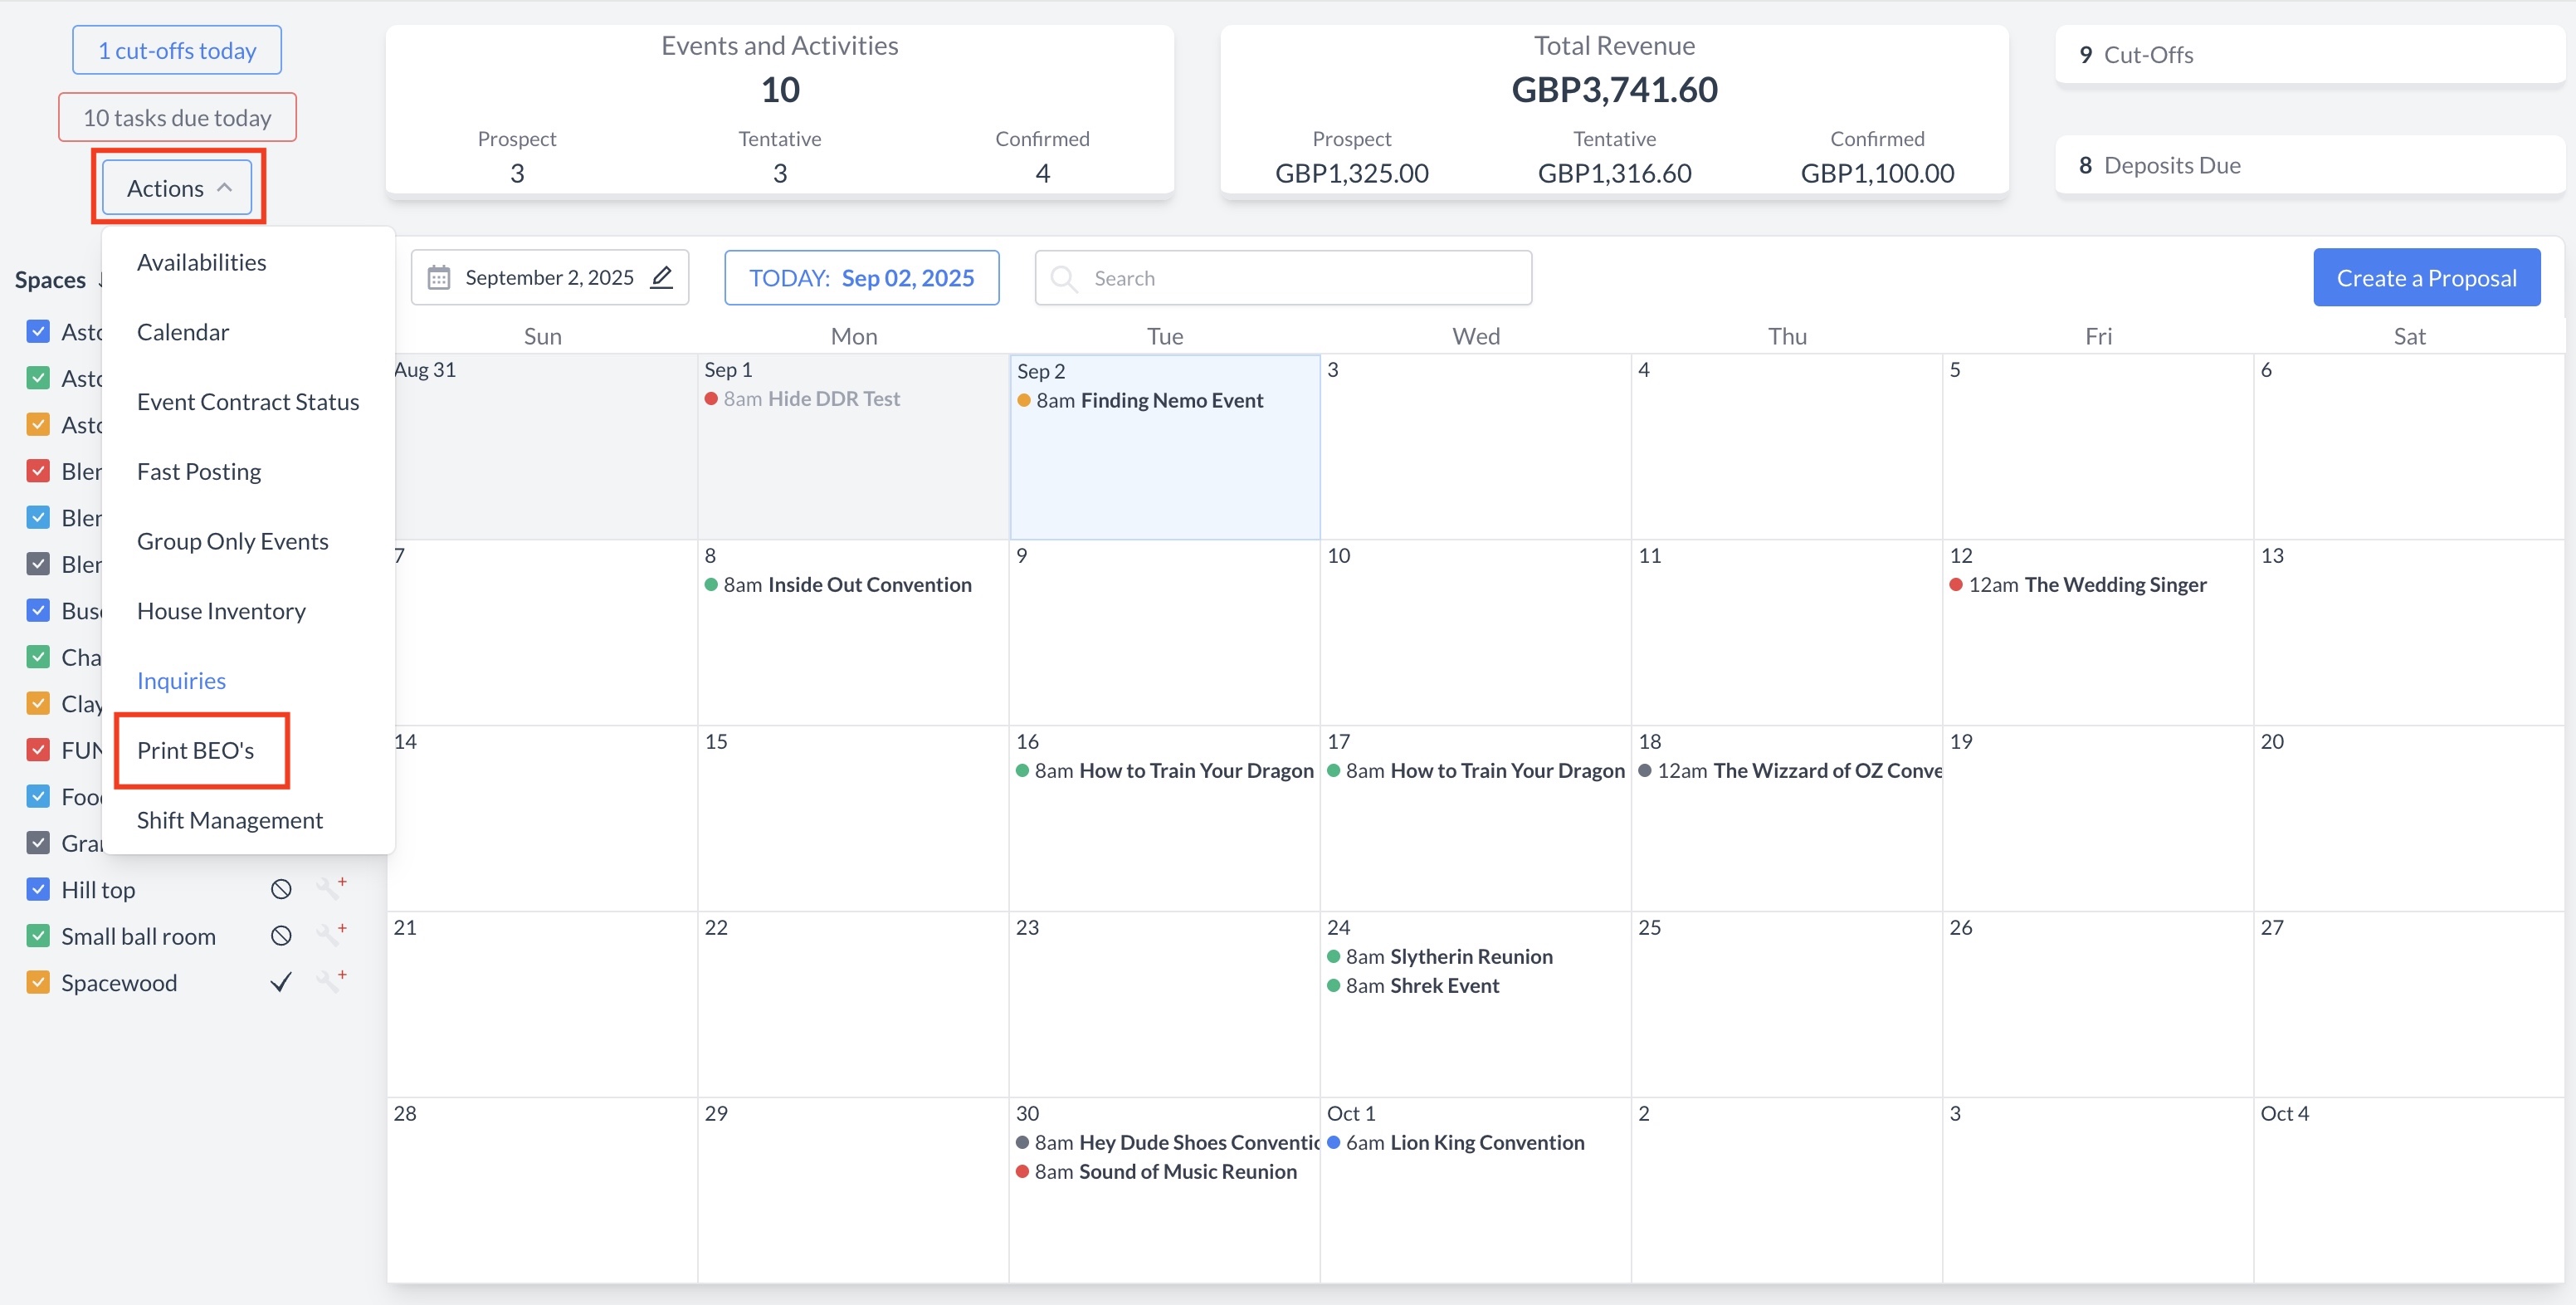This screenshot has width=2576, height=1305.
Task: Collapse the Actions dropdown
Action: pos(178,188)
